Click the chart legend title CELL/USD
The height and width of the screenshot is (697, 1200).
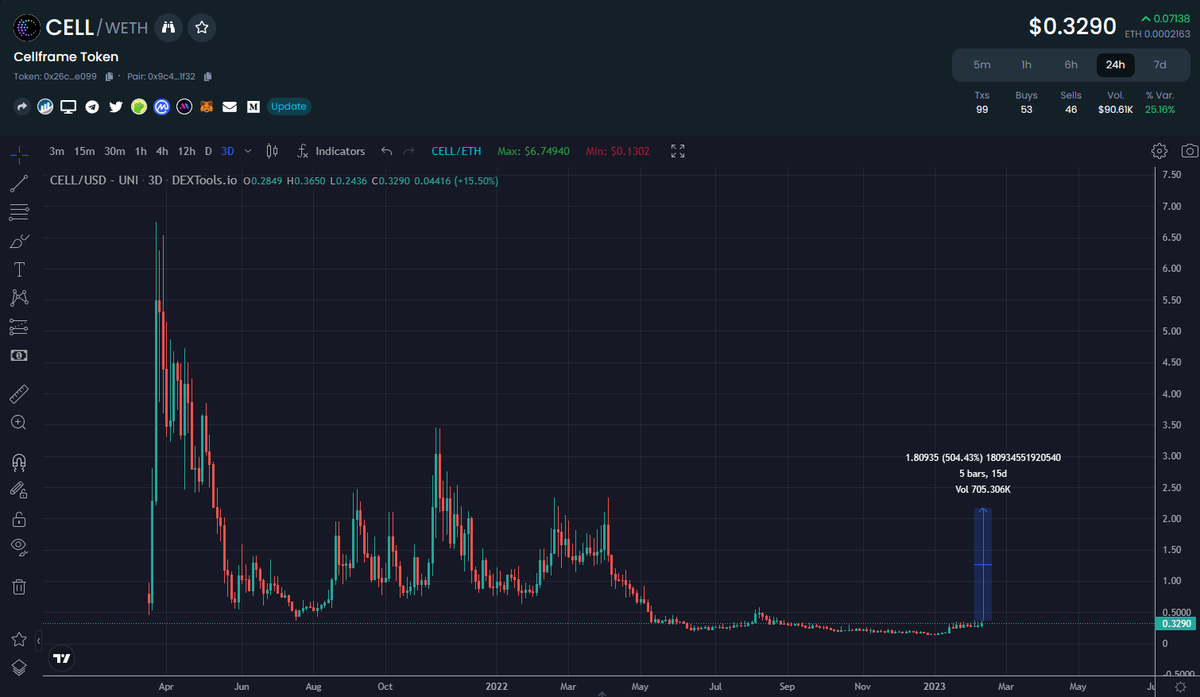click(x=143, y=181)
